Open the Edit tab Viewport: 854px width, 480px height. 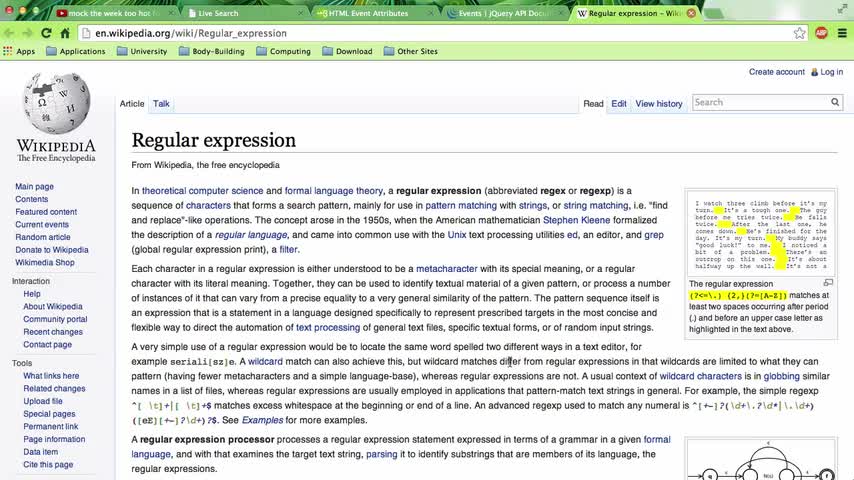[619, 104]
